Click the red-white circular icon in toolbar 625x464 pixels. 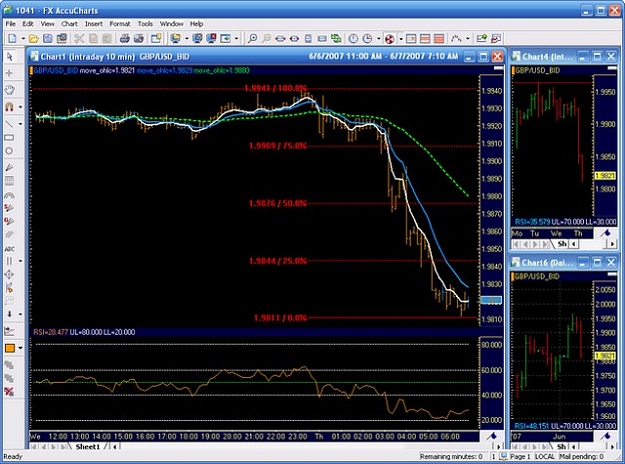coord(390,39)
